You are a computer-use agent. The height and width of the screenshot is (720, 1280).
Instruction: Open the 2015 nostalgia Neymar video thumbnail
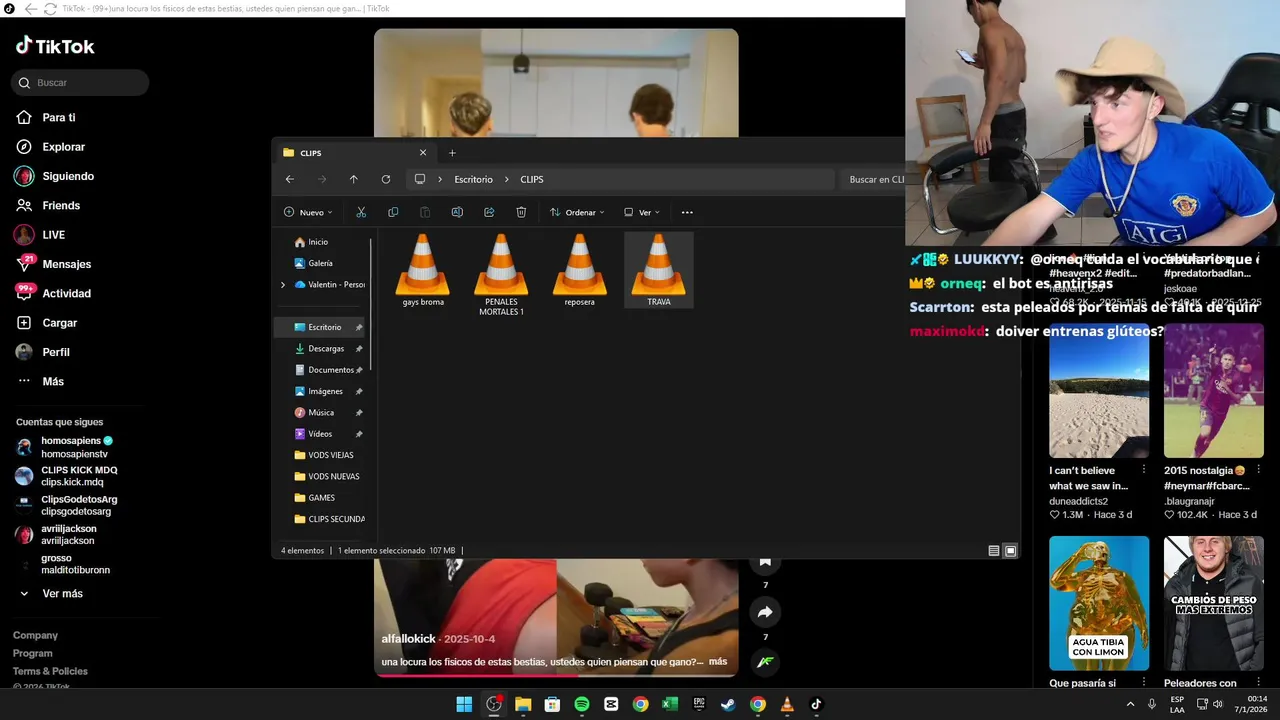pos(1214,390)
